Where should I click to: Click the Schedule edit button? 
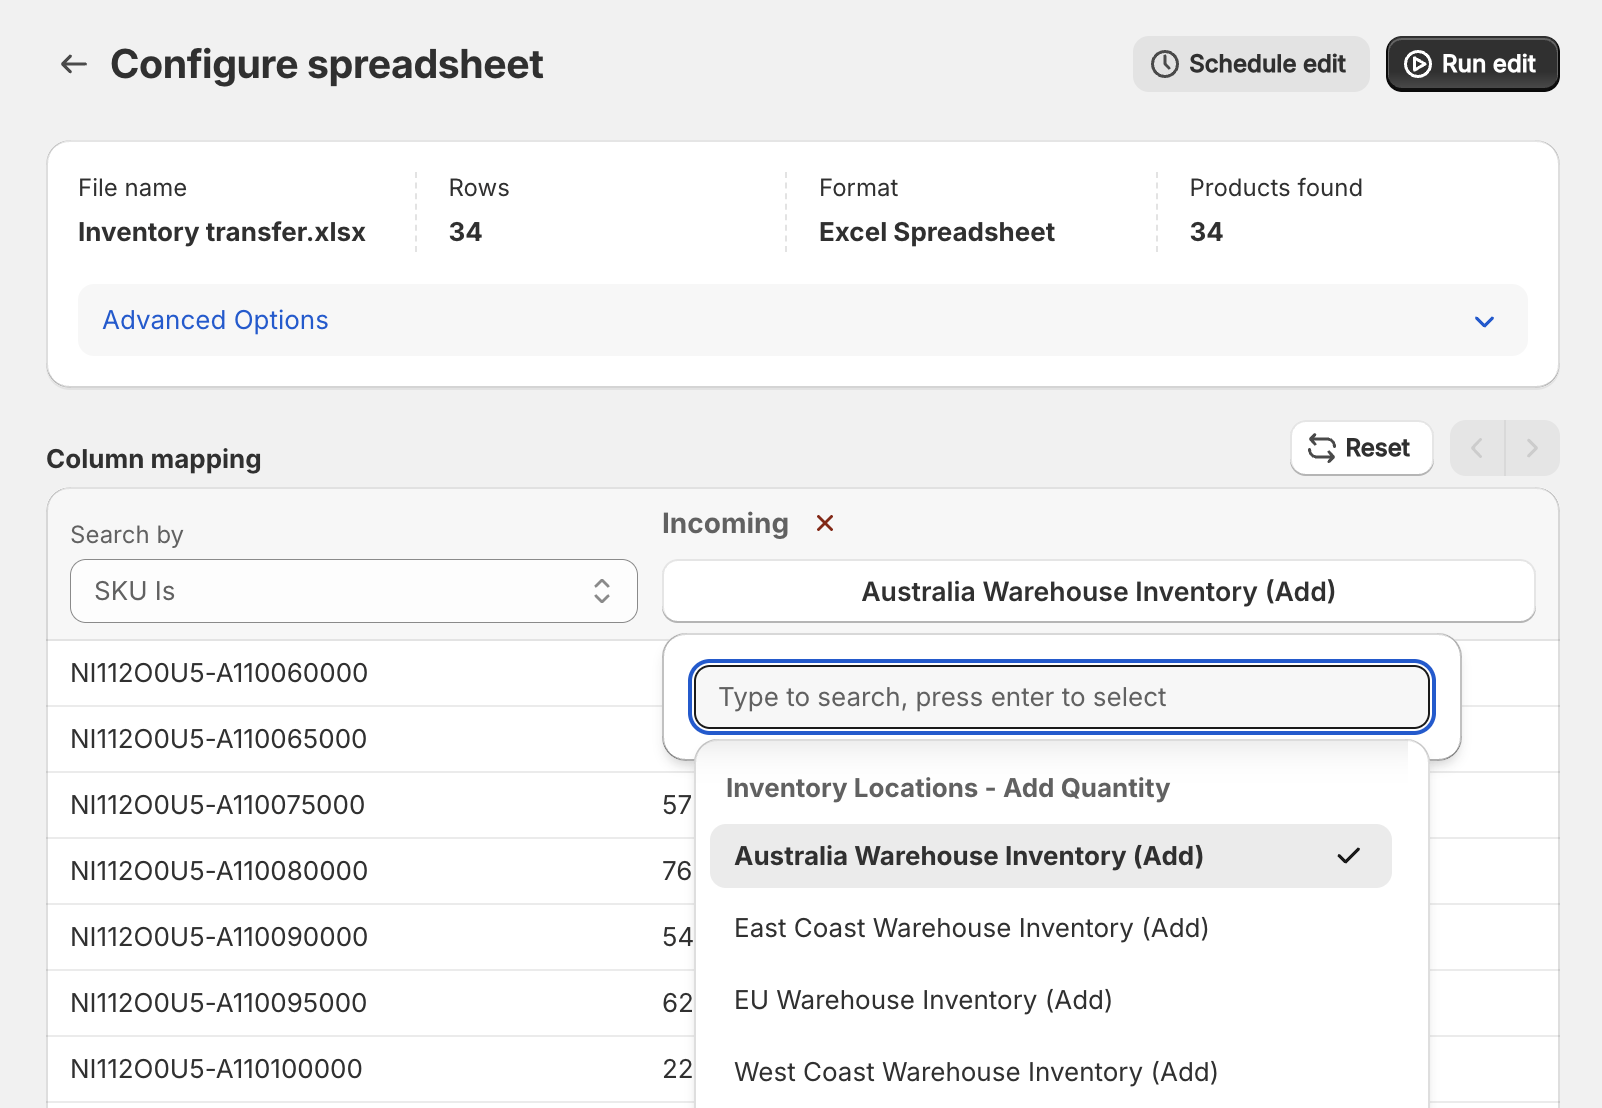pyautogui.click(x=1250, y=64)
